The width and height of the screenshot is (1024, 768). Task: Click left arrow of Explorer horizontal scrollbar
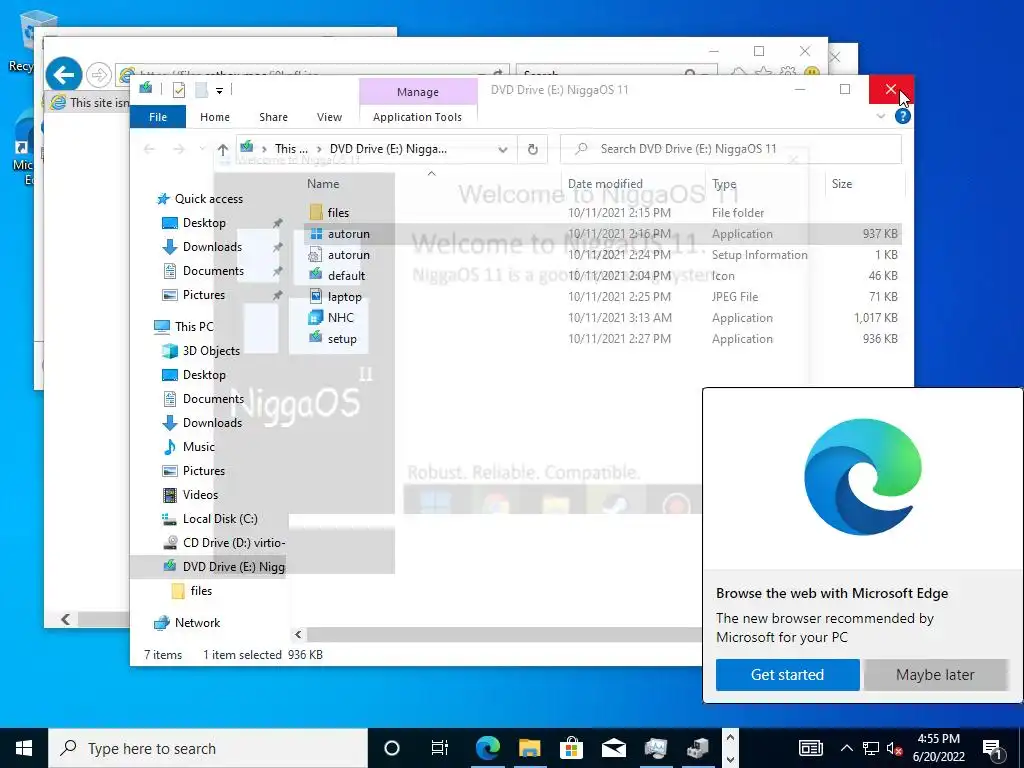(298, 634)
